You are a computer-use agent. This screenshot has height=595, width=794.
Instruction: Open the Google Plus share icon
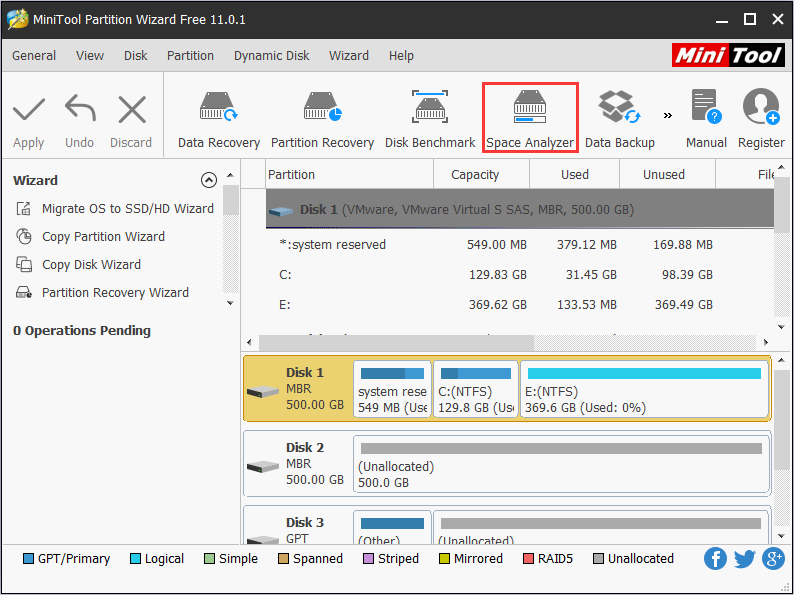click(774, 559)
